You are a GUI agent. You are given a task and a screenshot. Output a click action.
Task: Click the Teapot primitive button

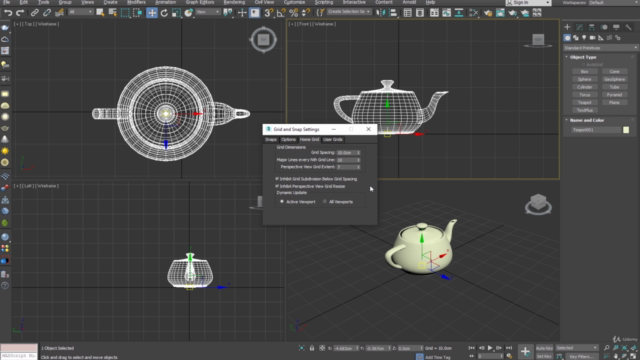point(584,102)
